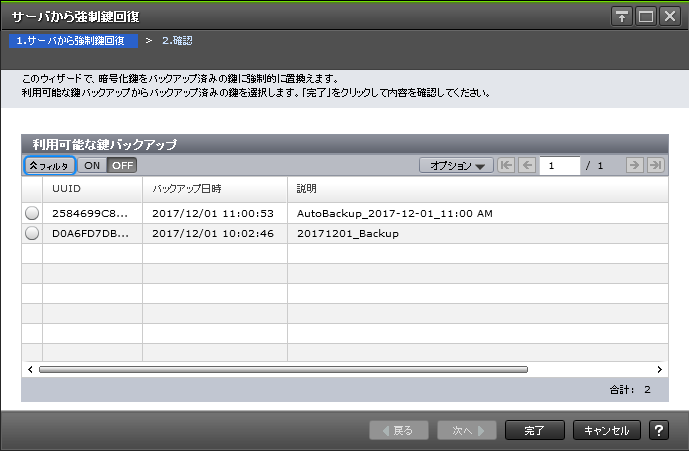Screen dimensions: 689x451
Task: Click the 利用可能な鍵バックアップ table title
Action: coord(105,144)
